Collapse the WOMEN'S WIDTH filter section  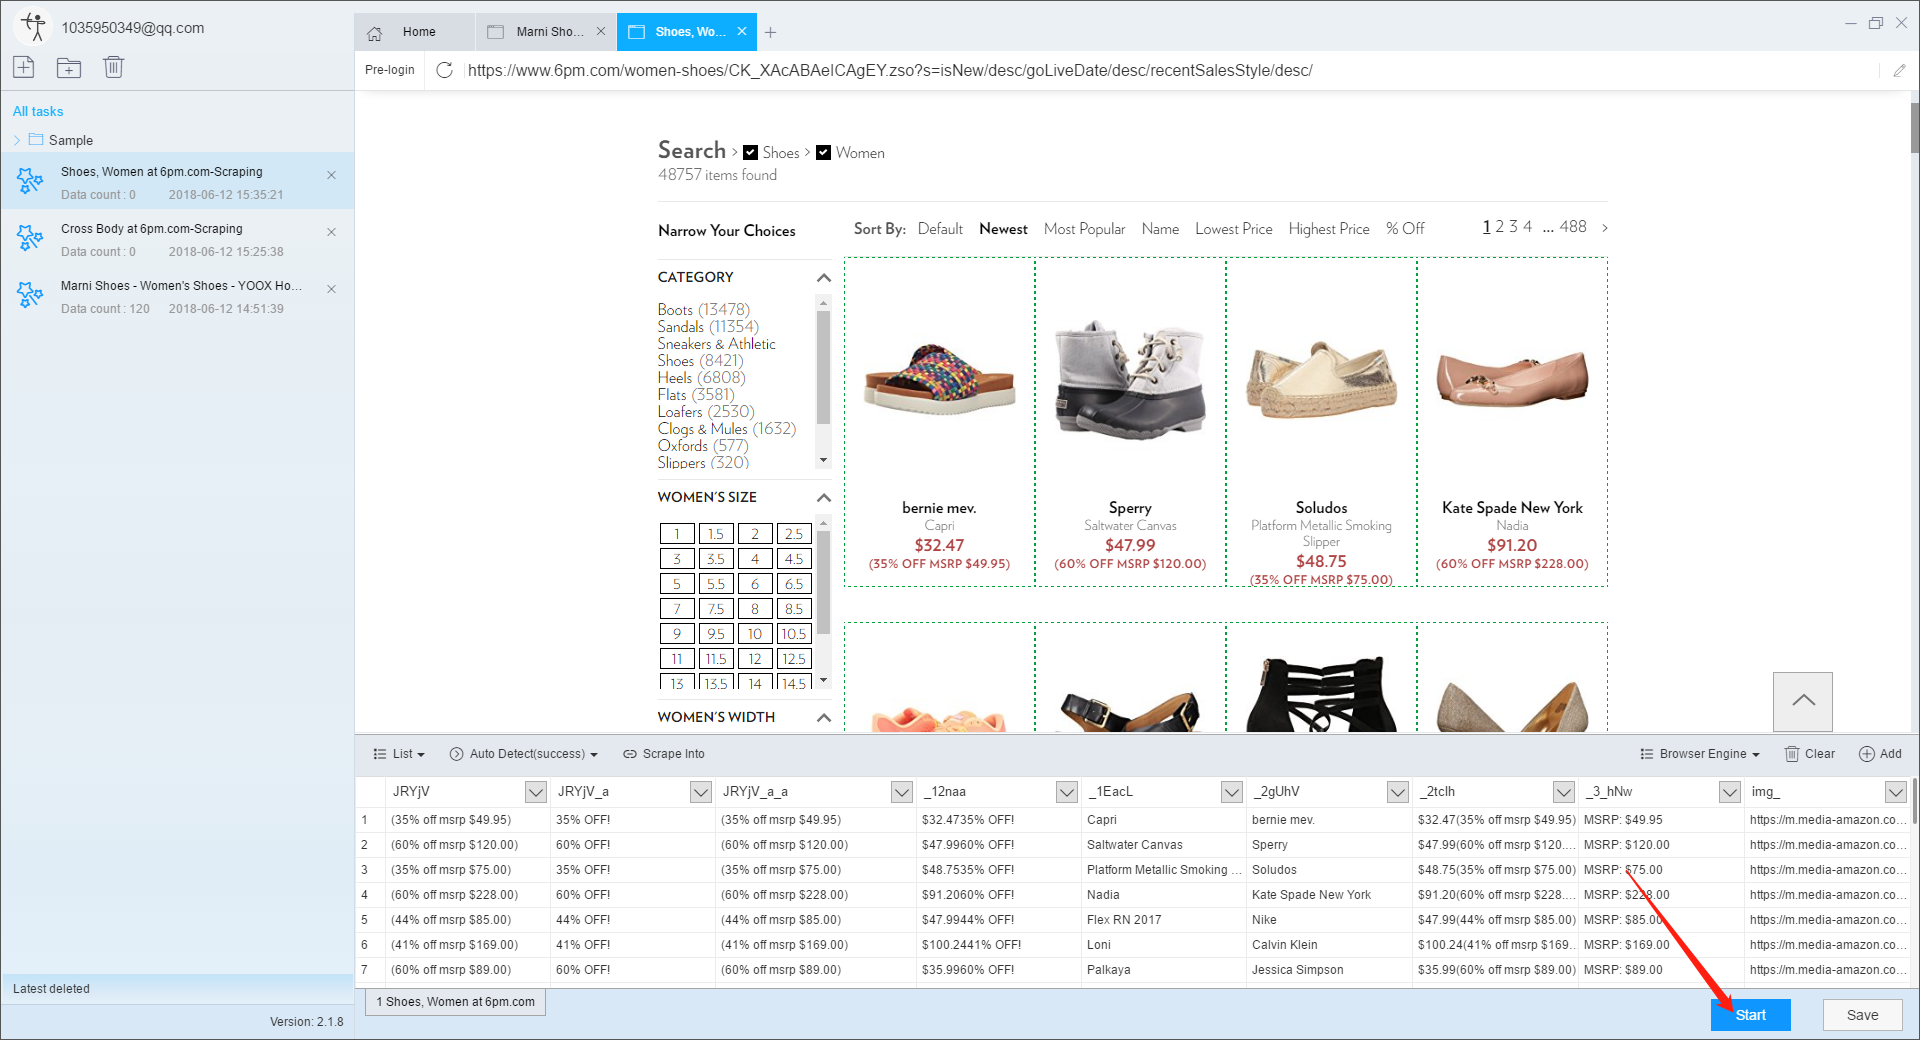coord(824,718)
